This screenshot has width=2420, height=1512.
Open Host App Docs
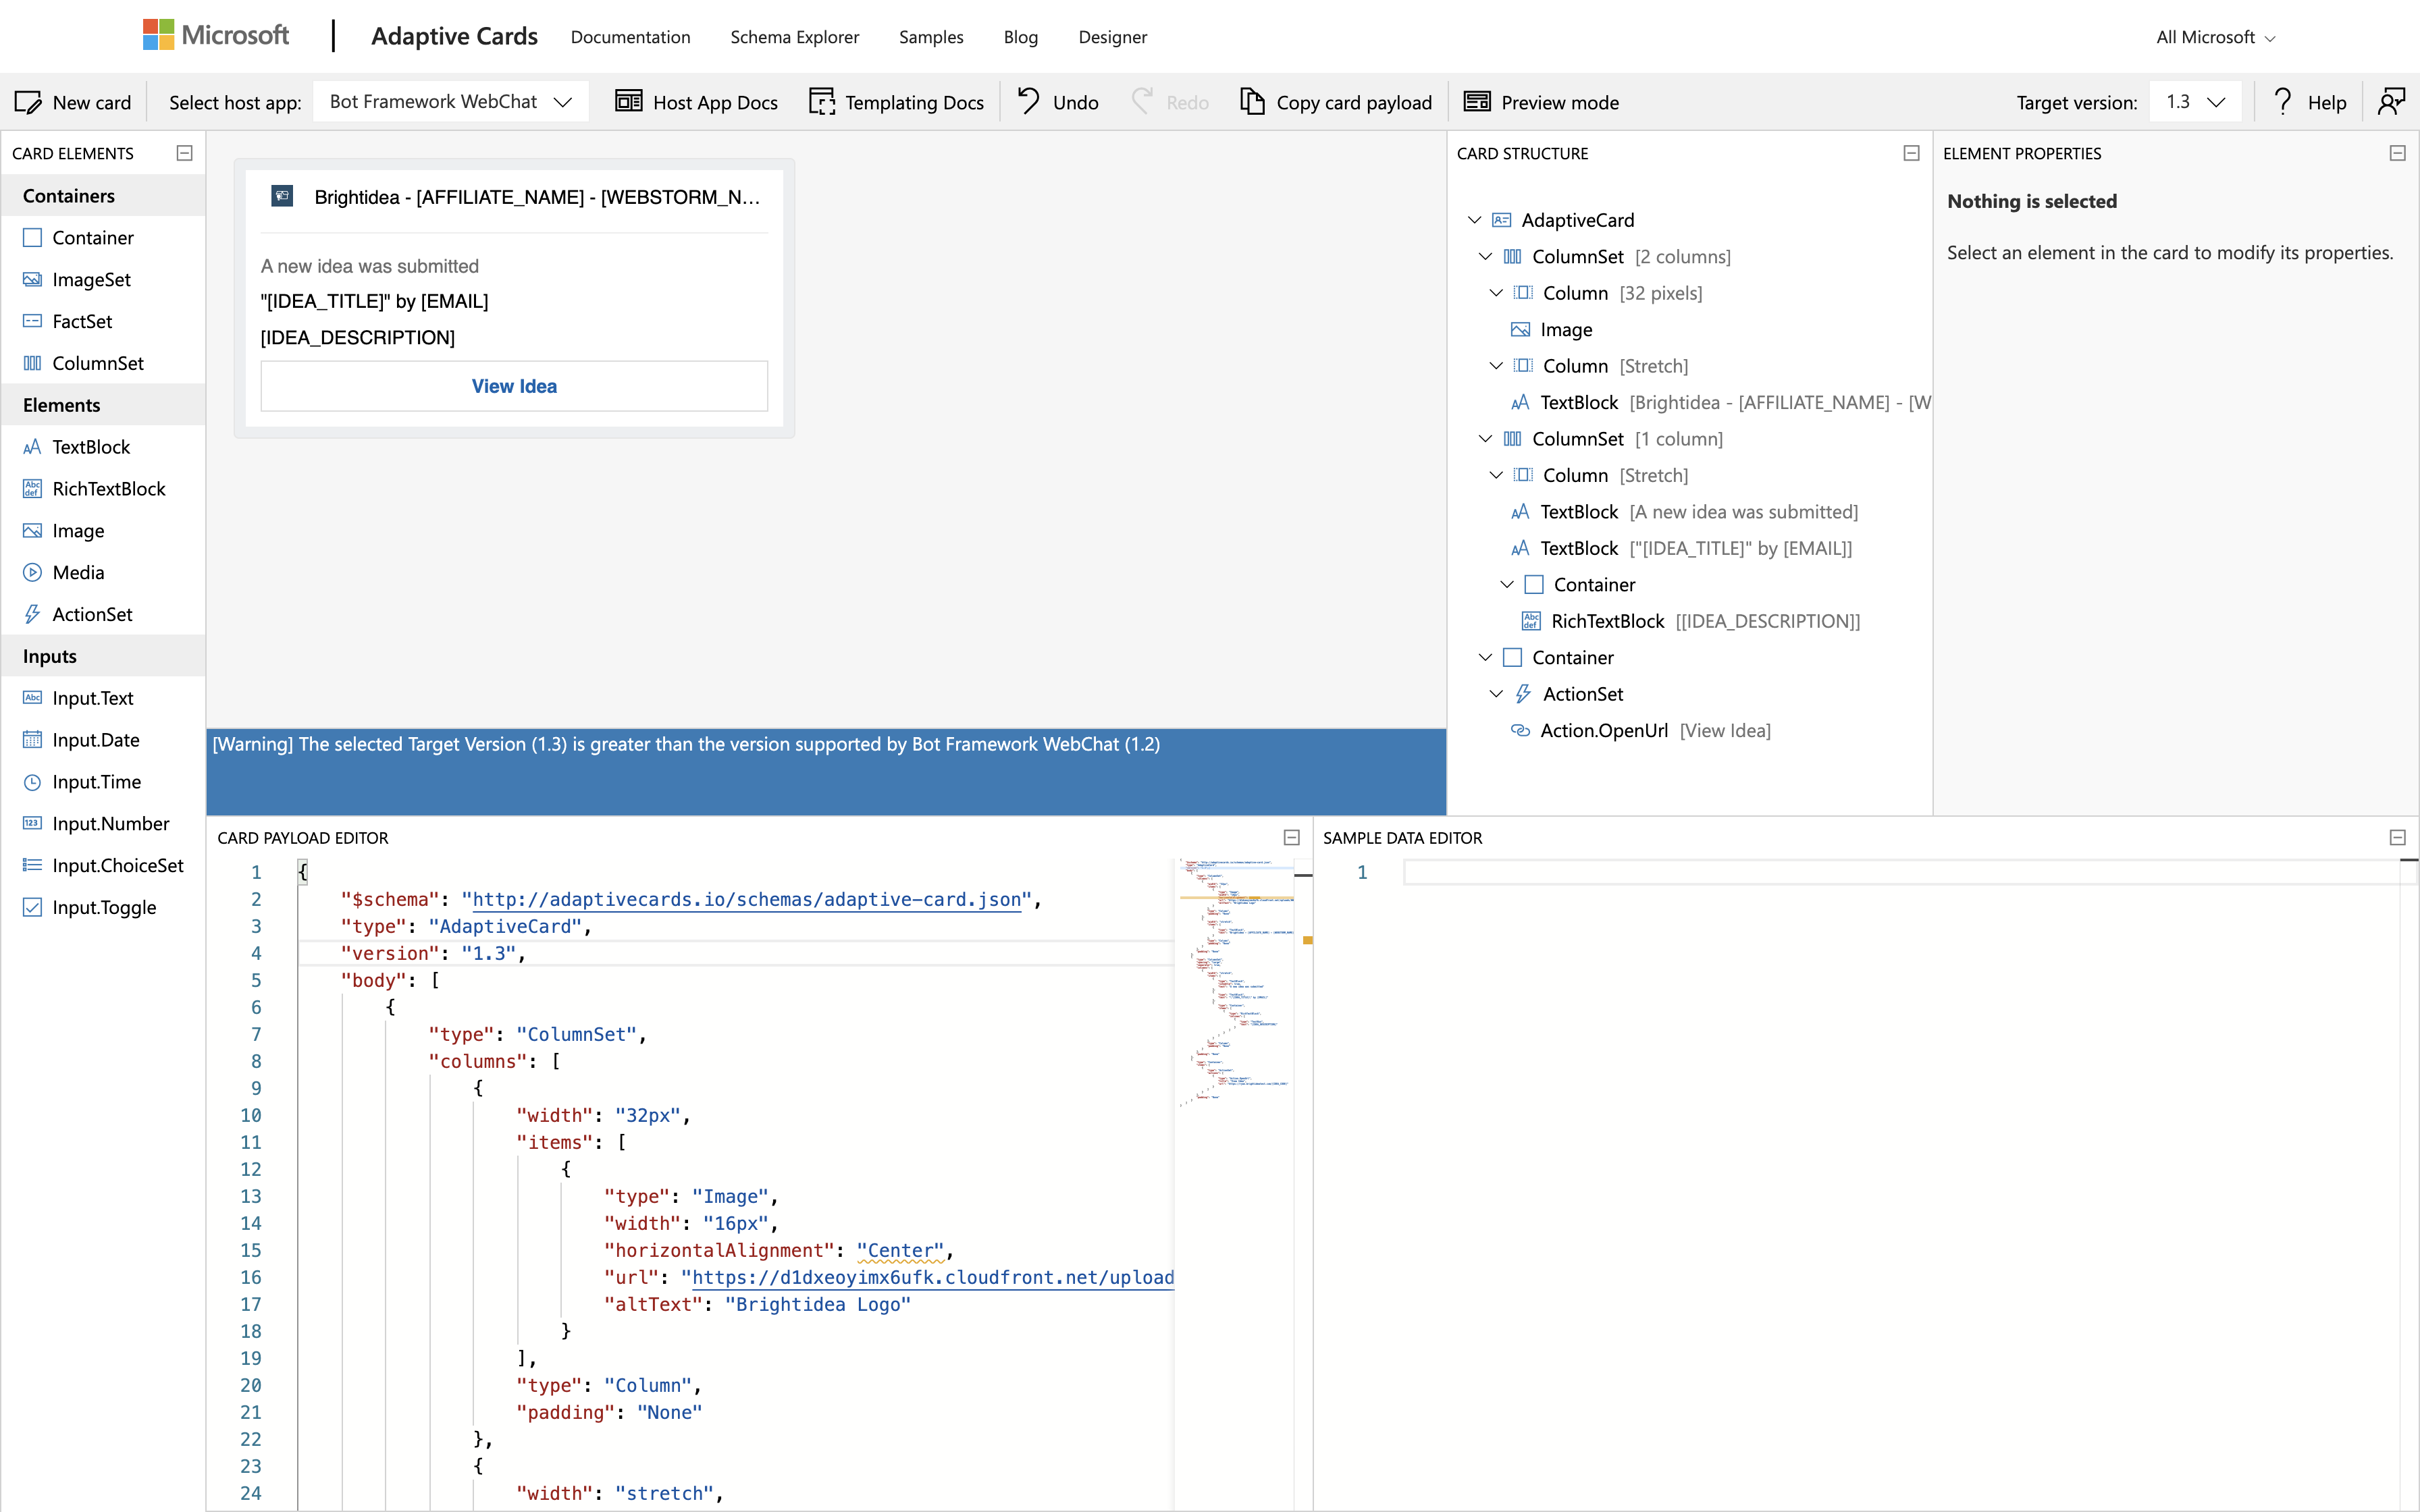(696, 102)
